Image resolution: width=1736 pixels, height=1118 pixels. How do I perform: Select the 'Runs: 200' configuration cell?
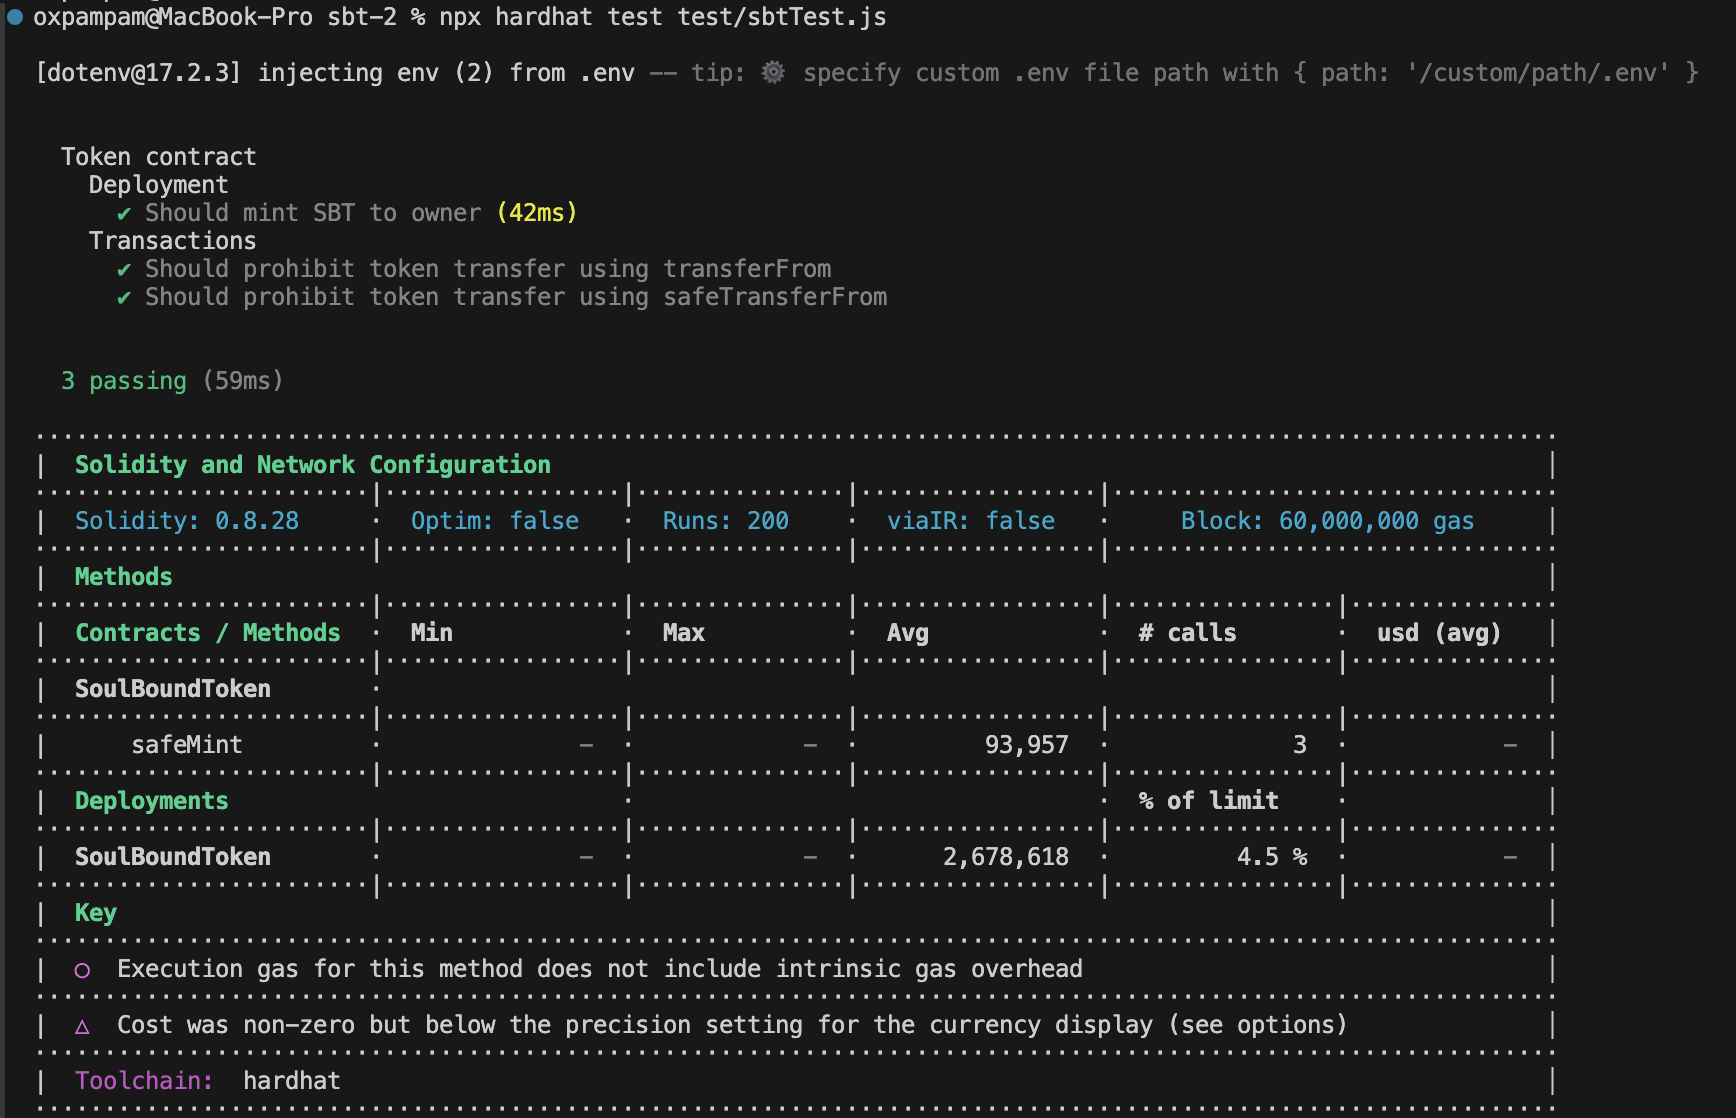(725, 521)
